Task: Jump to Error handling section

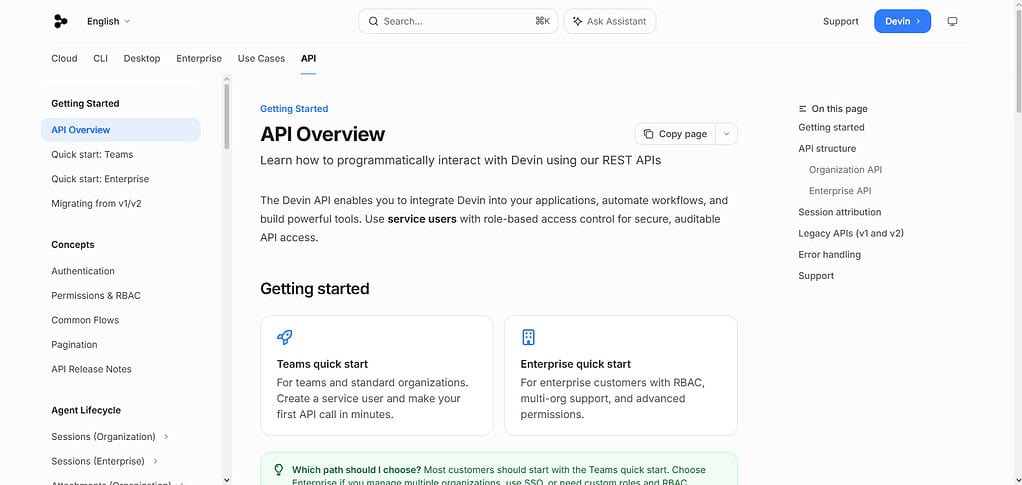Action: [x=829, y=254]
